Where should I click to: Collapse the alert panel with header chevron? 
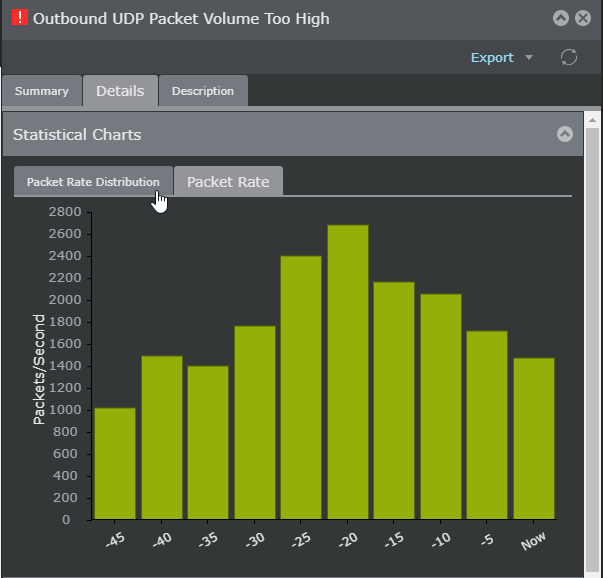point(561,18)
